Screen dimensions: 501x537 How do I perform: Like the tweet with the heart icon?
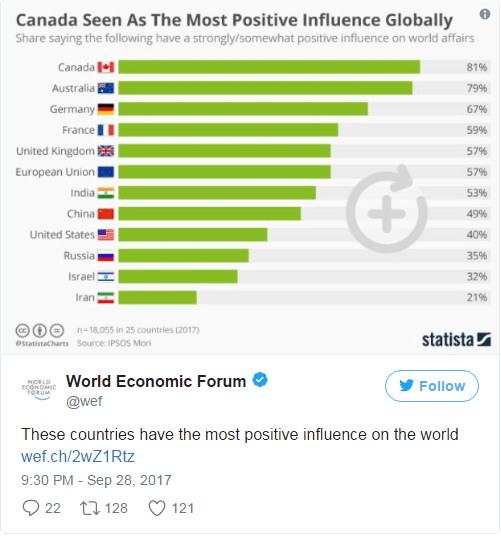click(157, 508)
